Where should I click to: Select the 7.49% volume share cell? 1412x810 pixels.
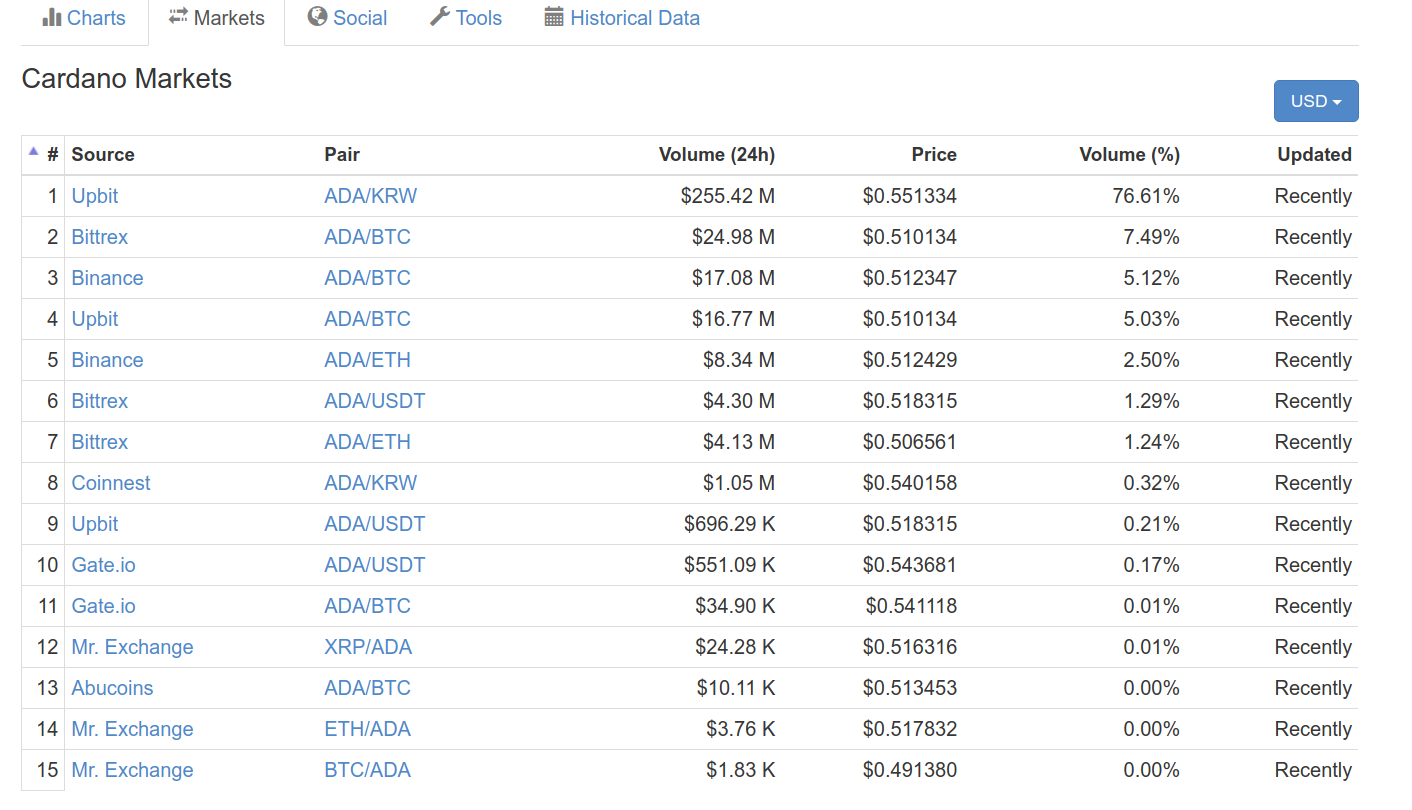pyautogui.click(x=1151, y=237)
